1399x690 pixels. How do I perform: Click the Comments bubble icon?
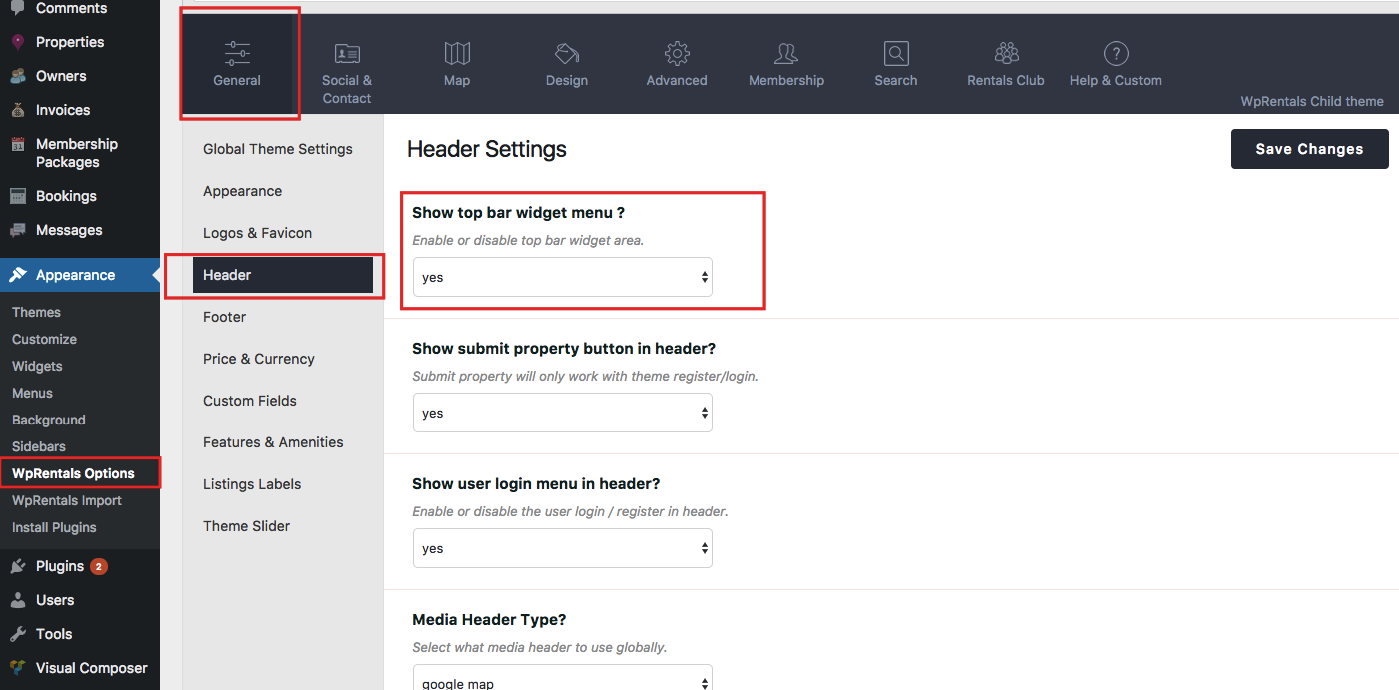[x=18, y=8]
